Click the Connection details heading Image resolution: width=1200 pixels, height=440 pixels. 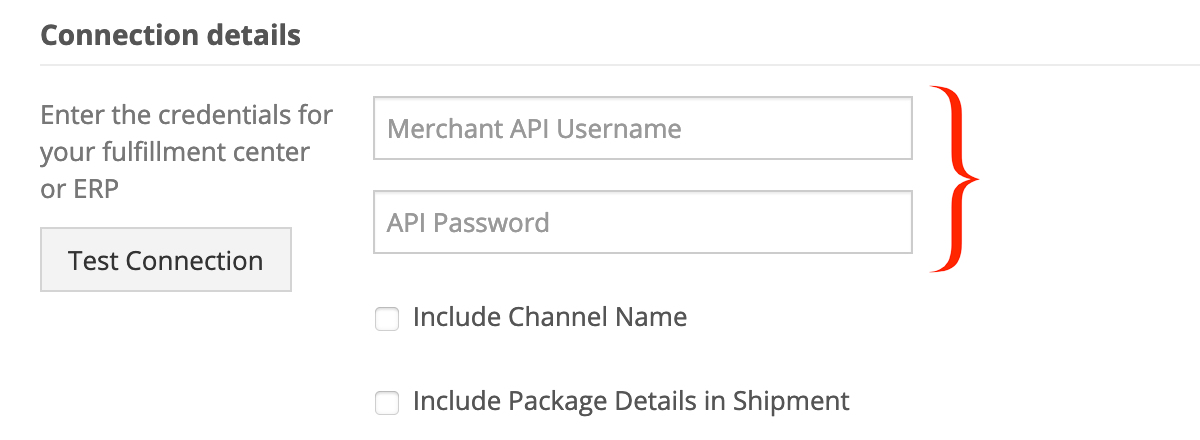pos(170,35)
